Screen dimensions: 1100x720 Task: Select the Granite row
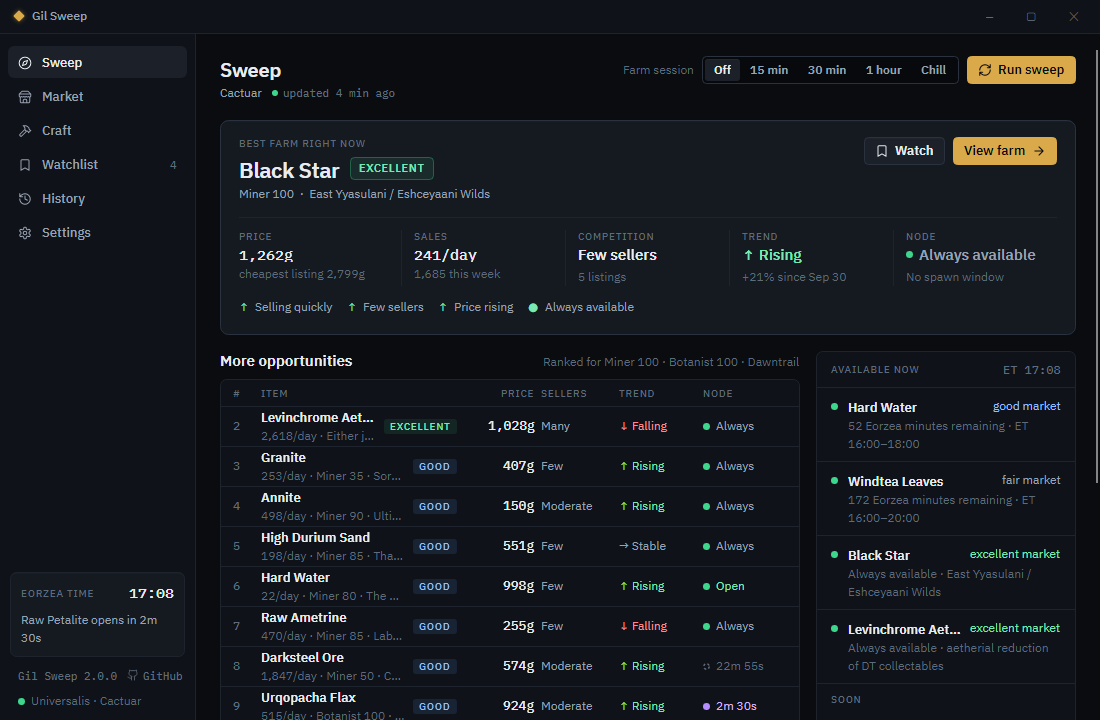510,467
